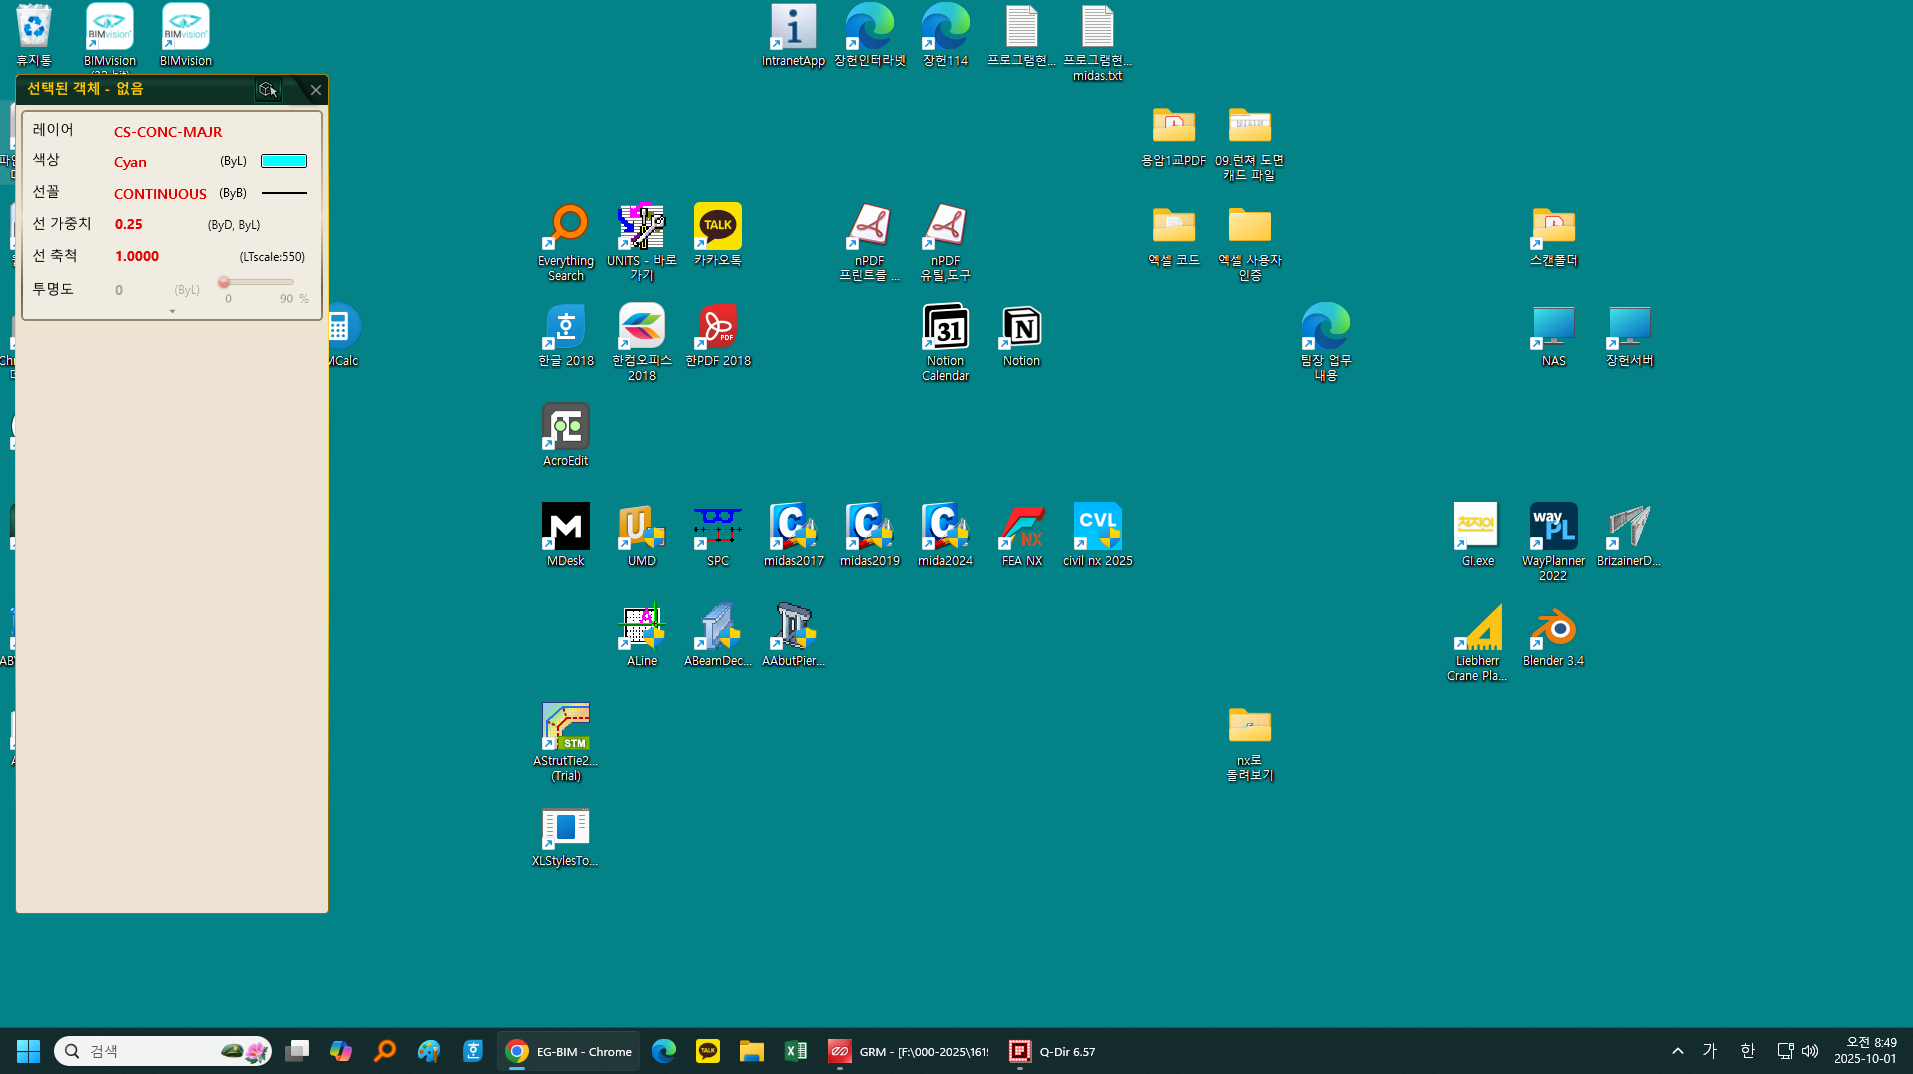Click the layer name CS-CONC-MAJR
The width and height of the screenshot is (1913, 1074).
[168, 132]
